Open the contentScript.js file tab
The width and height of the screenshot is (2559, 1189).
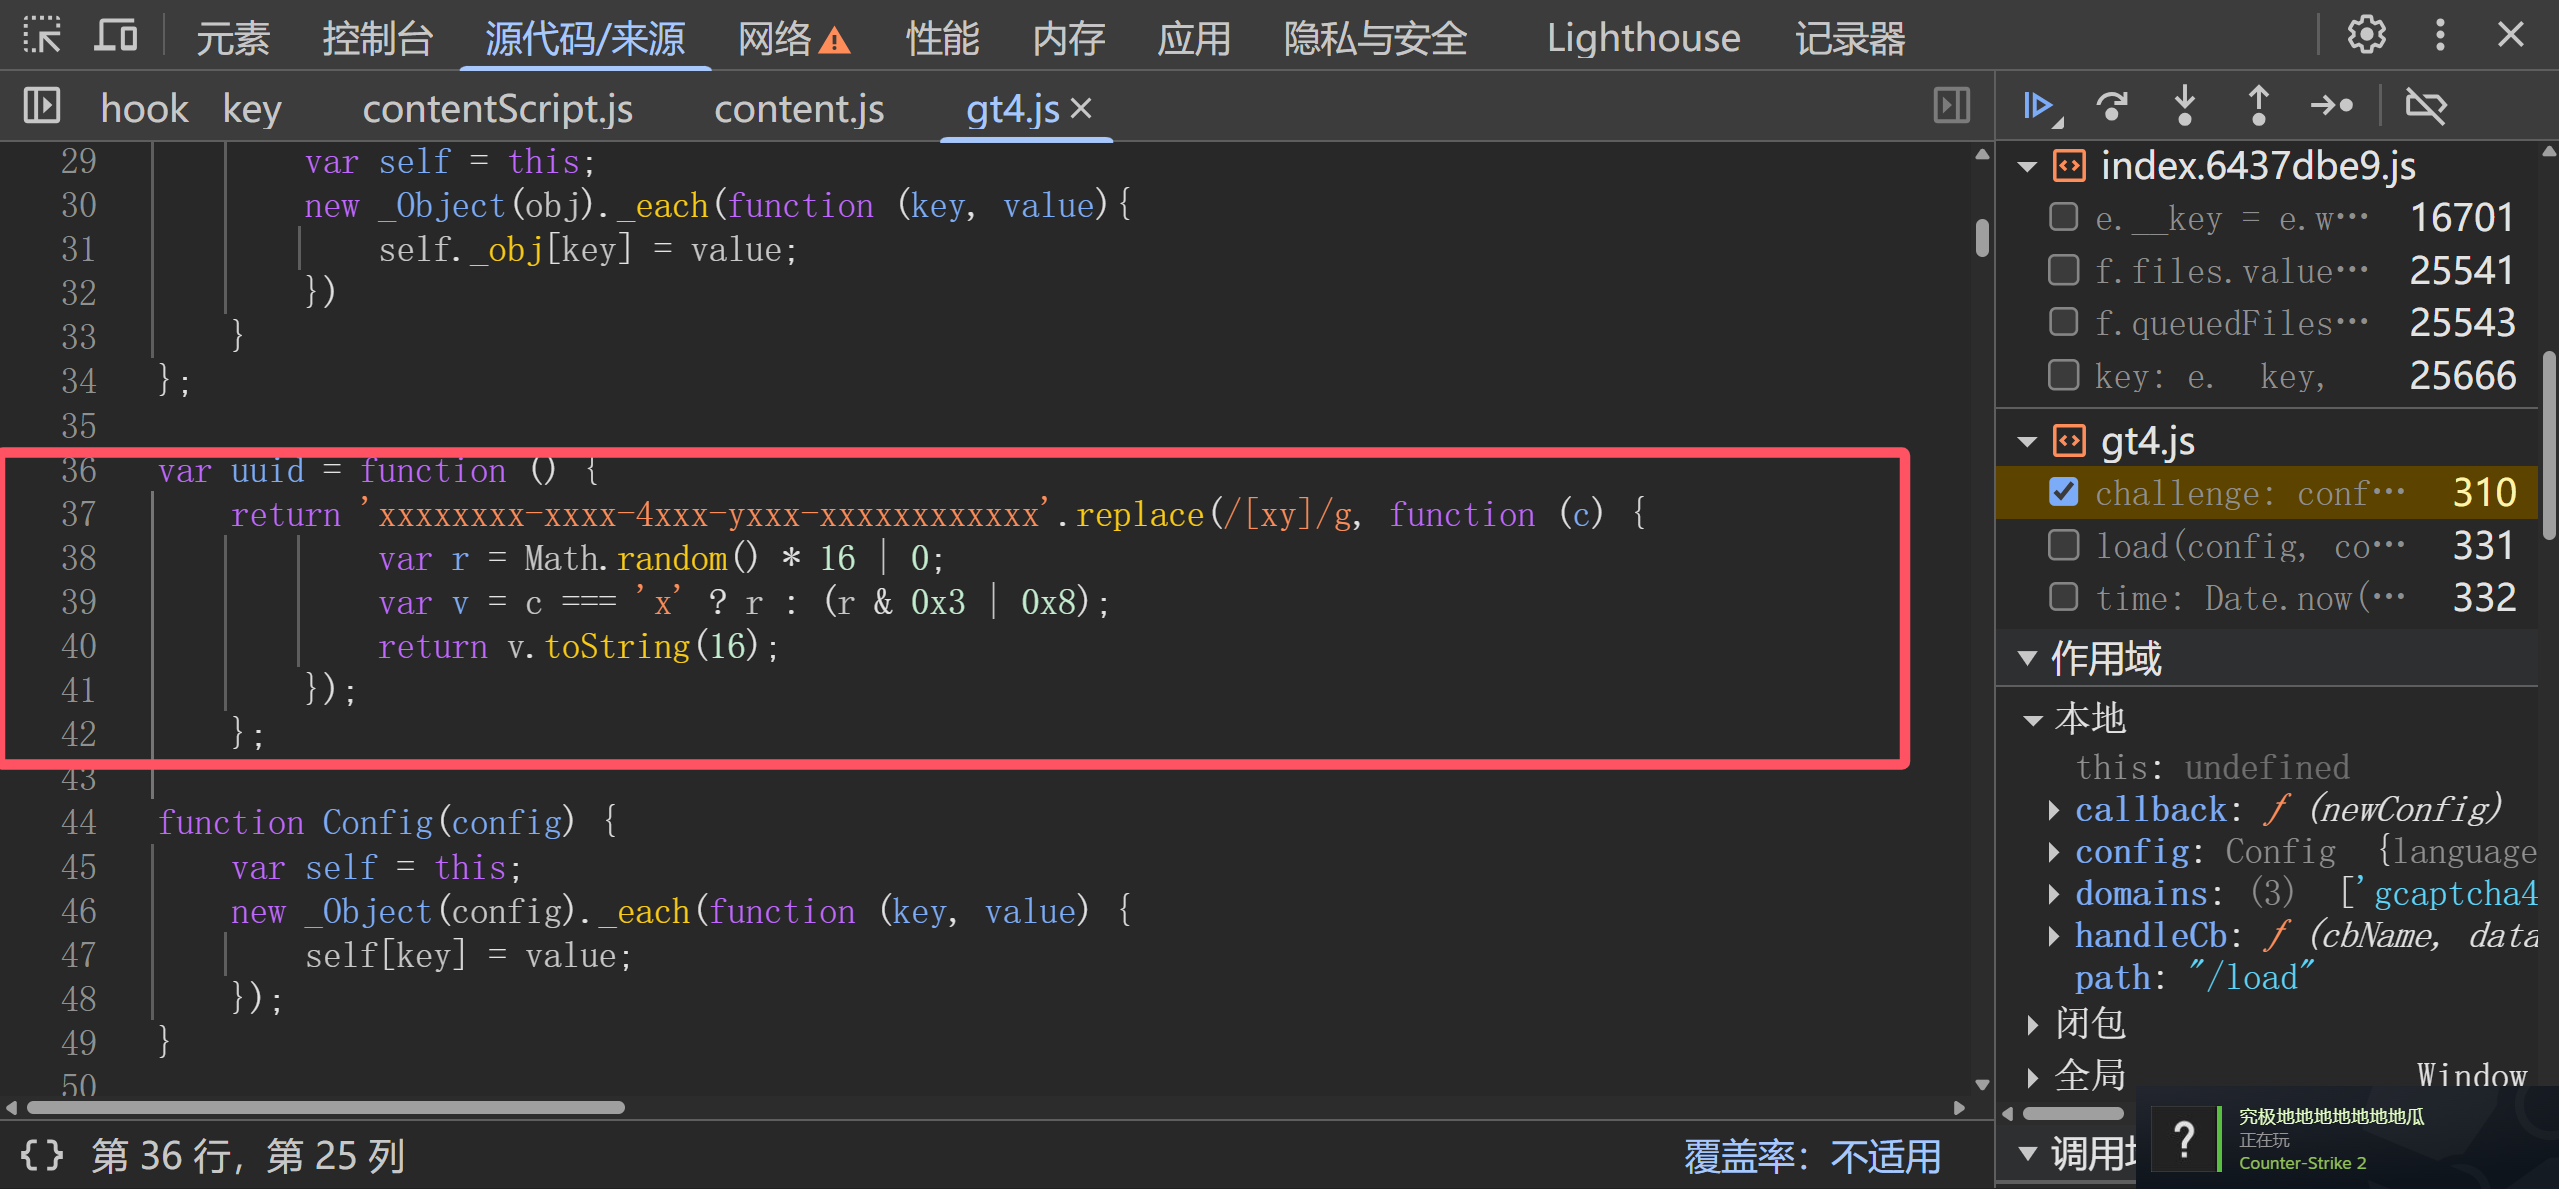pos(497,108)
